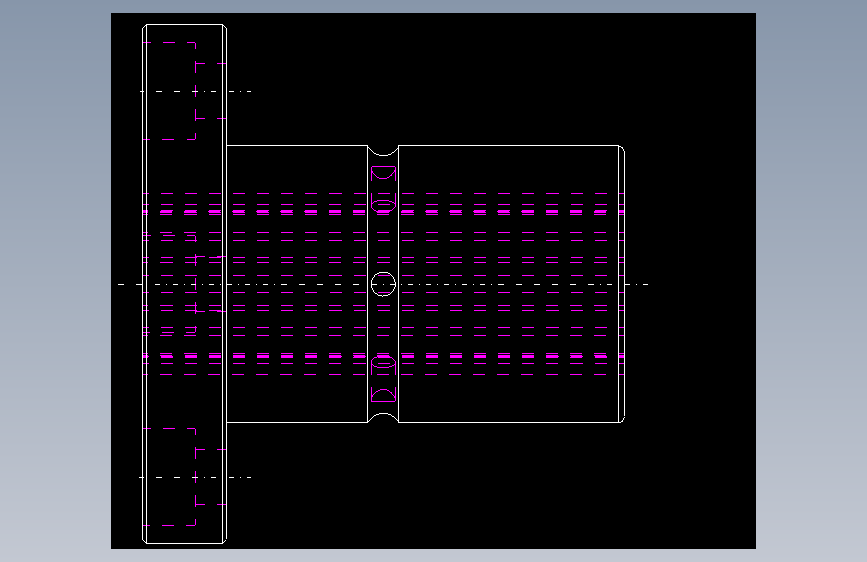
Task: Select the upper flange hole centerline
Action: coord(196,91)
